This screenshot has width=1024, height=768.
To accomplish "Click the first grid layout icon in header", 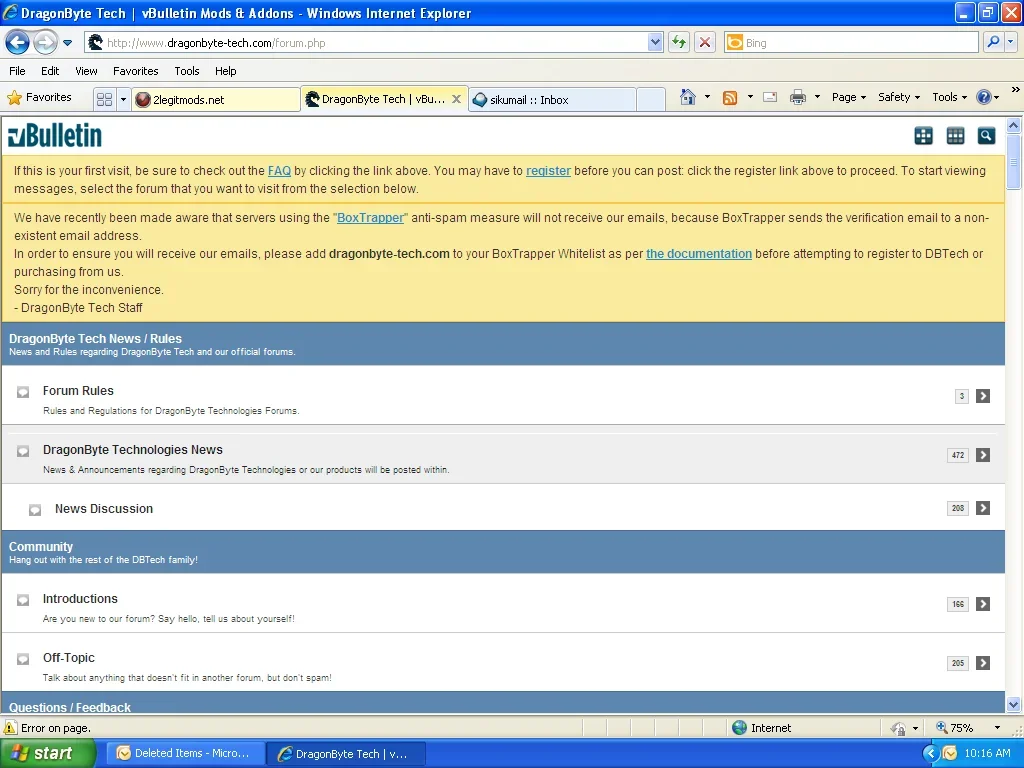I will [923, 136].
